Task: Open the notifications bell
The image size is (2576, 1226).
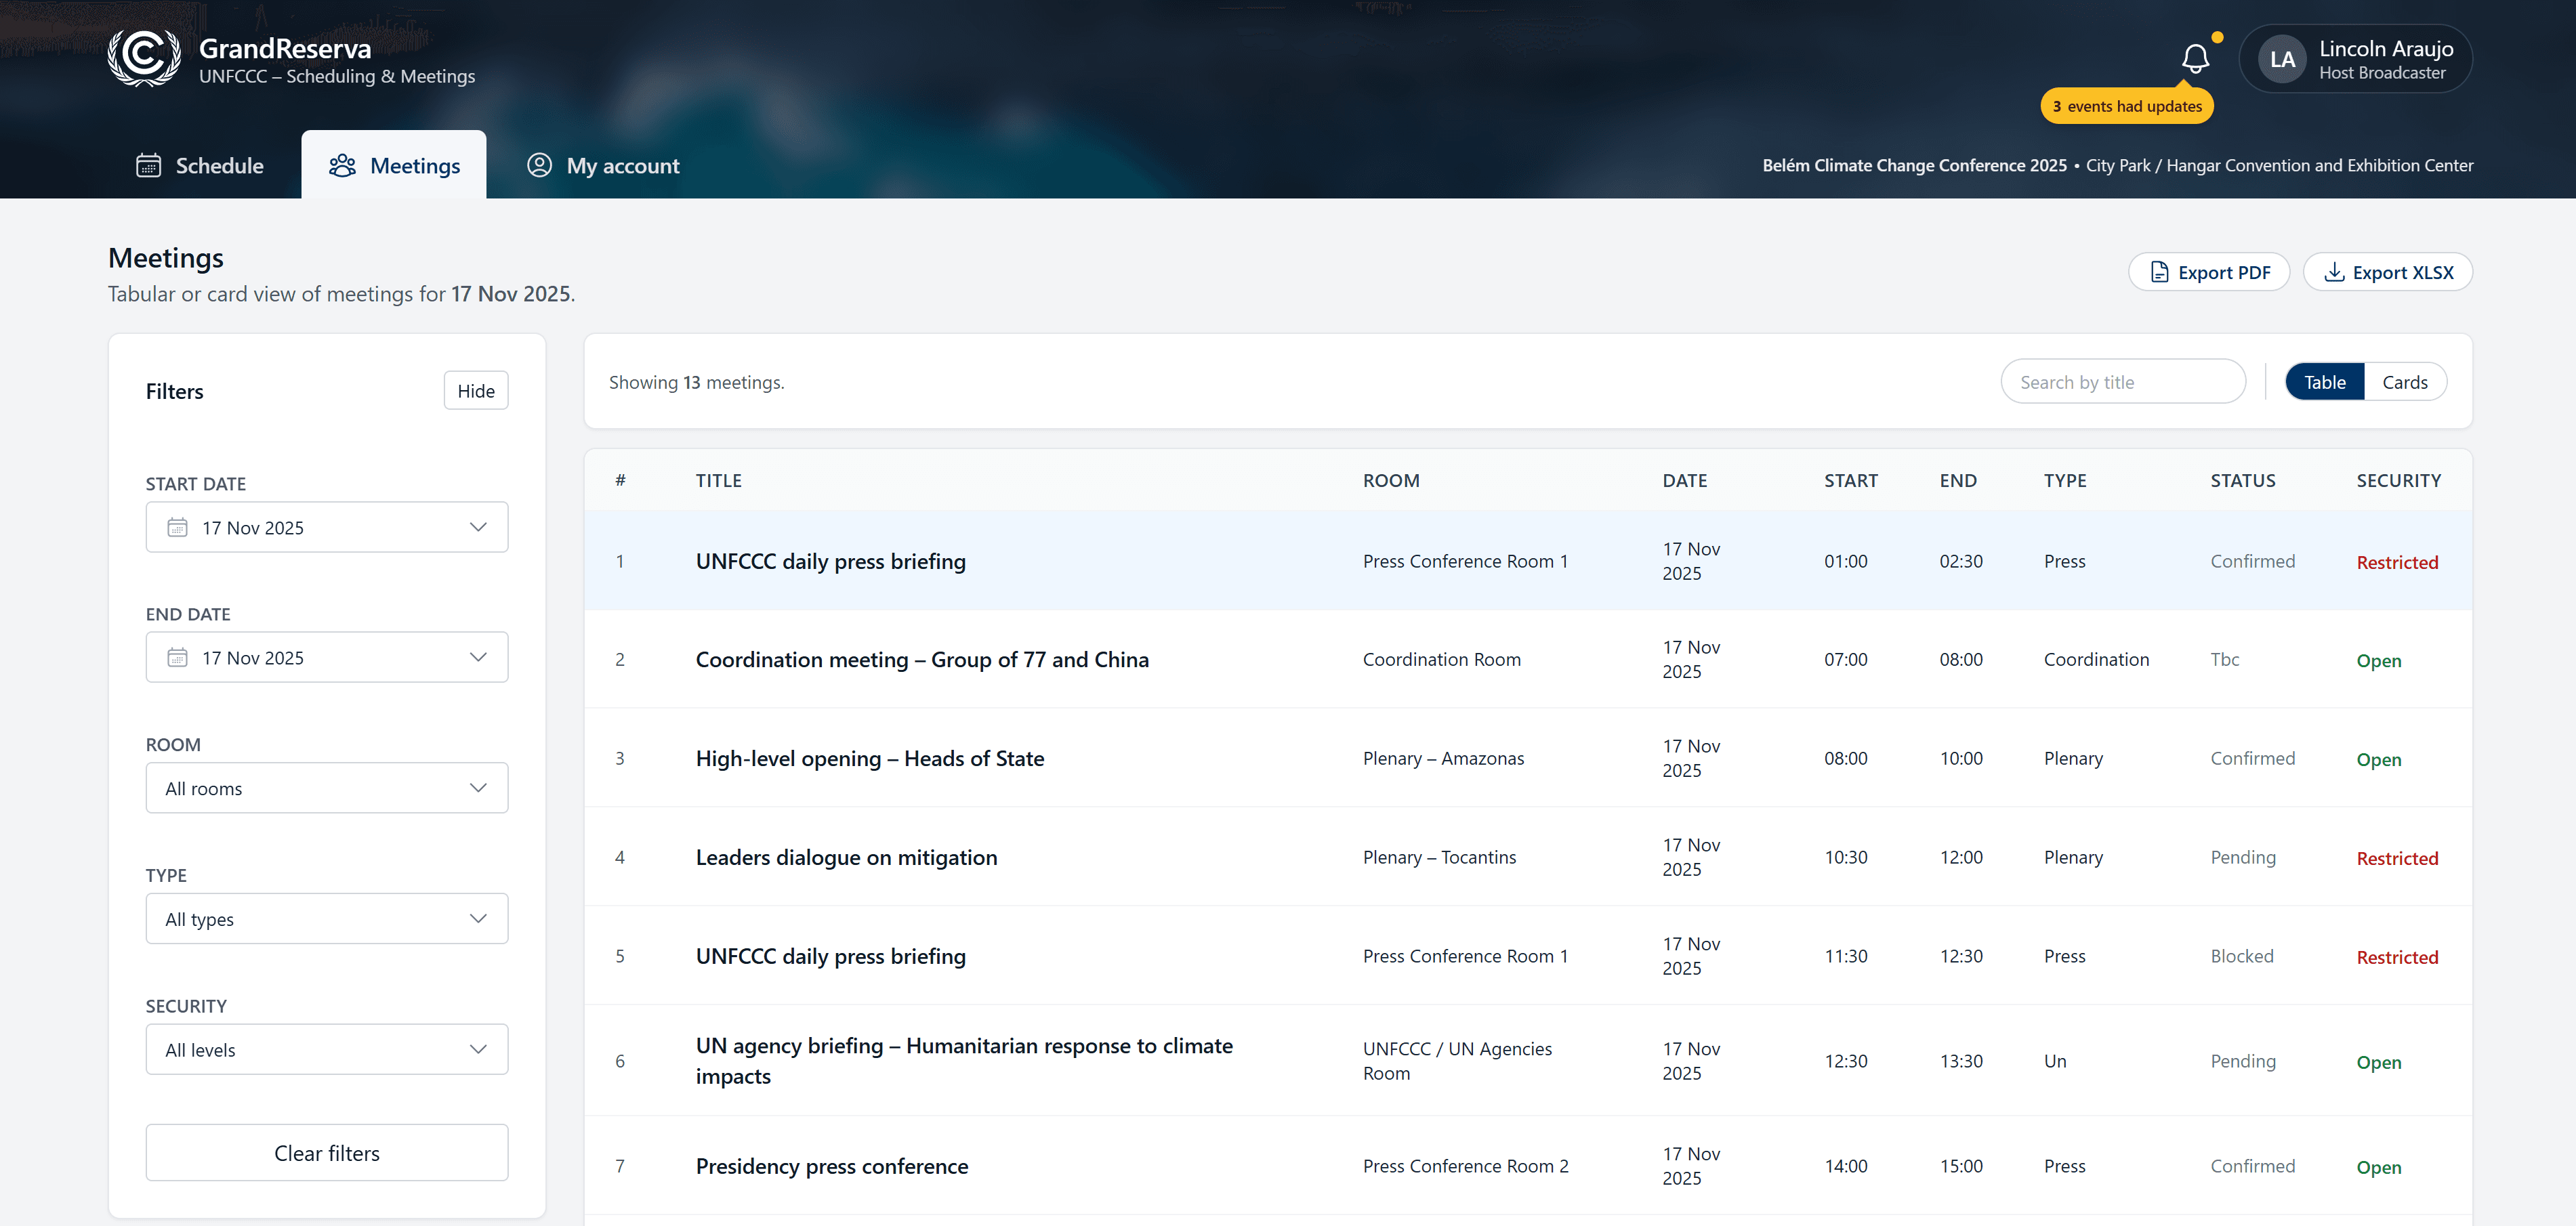Action: point(2195,59)
